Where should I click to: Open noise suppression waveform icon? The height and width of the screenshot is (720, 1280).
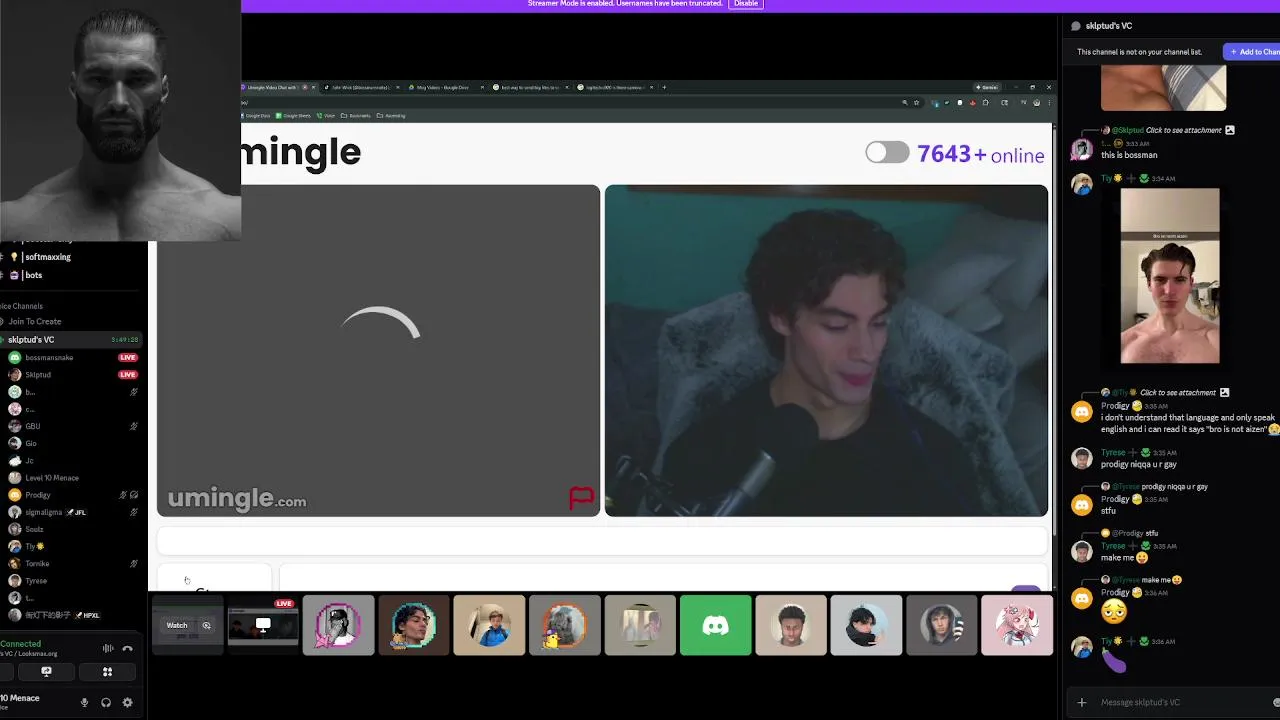pos(107,649)
